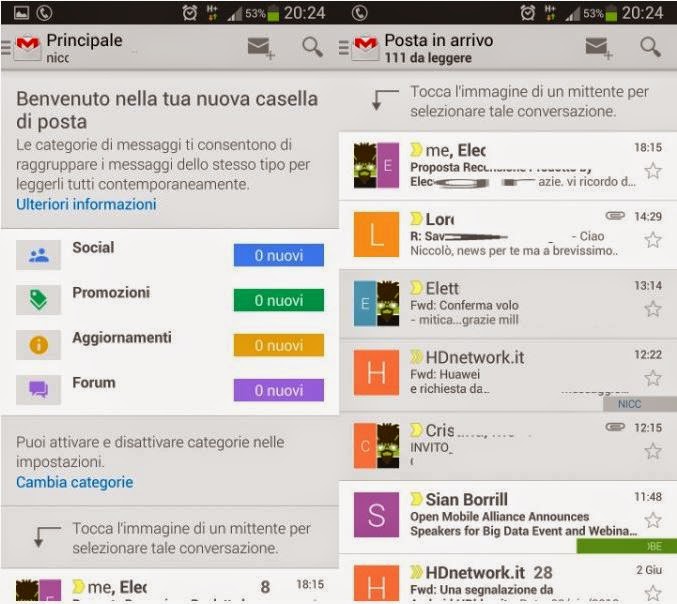The image size is (677, 604).
Task: Tap the Forum purple chat icon
Action: [38, 390]
